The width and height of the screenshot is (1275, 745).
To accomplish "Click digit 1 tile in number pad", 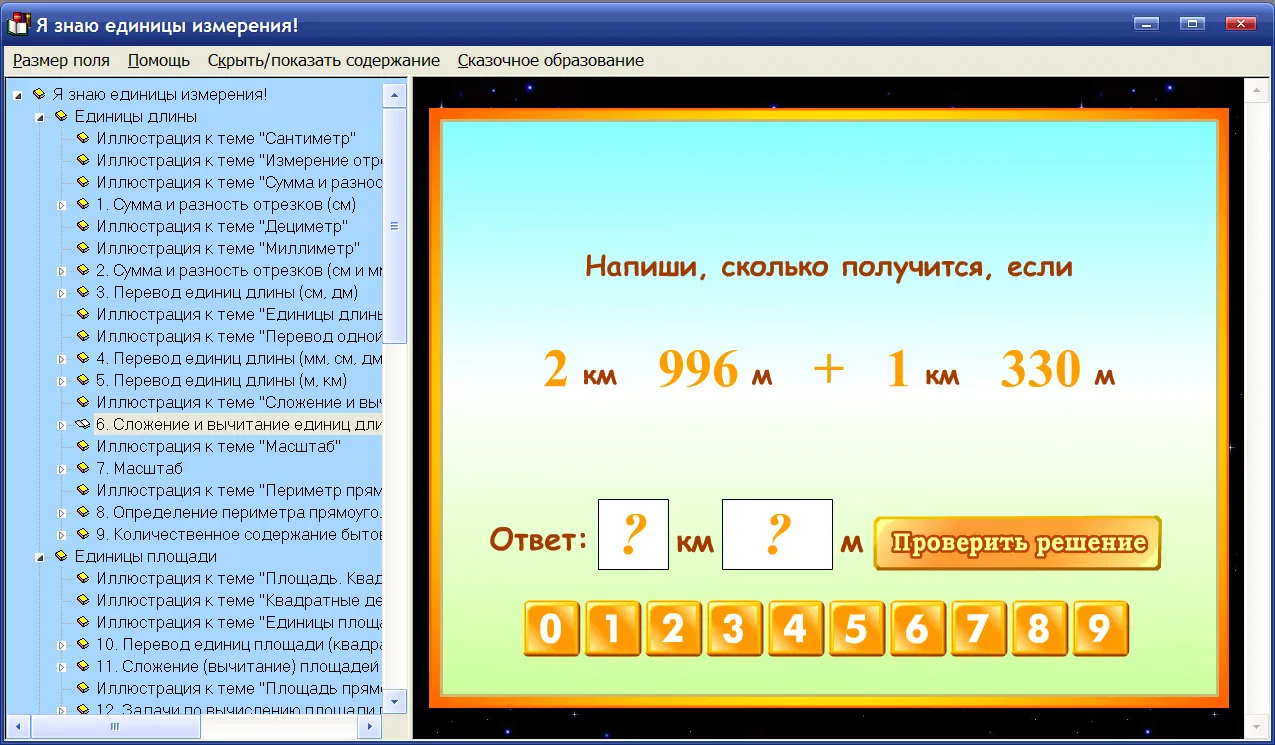I will [612, 628].
